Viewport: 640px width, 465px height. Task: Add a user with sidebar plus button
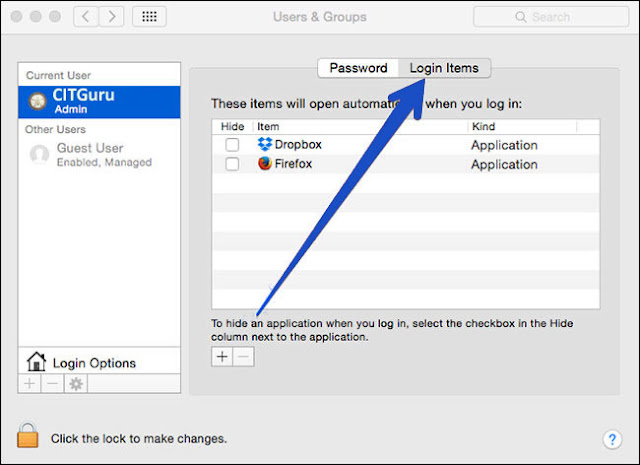tap(29, 384)
